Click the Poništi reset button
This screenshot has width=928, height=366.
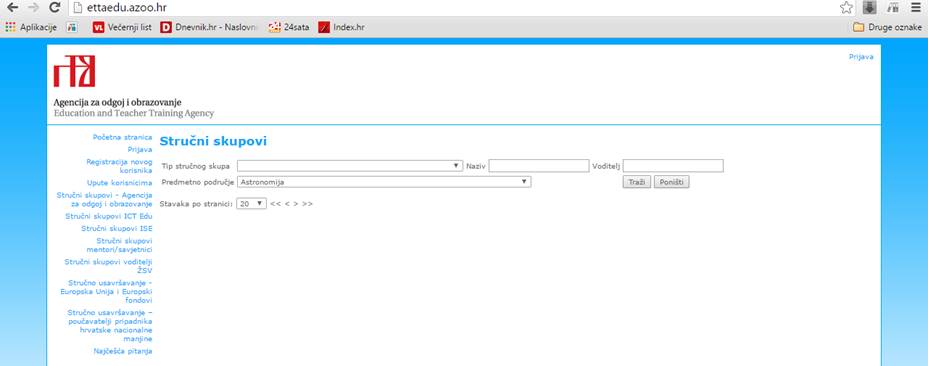pyautogui.click(x=671, y=182)
